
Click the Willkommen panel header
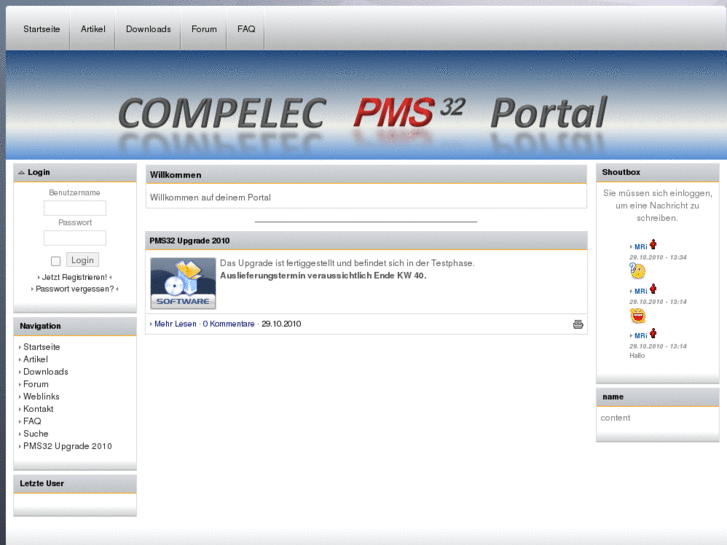pos(366,174)
